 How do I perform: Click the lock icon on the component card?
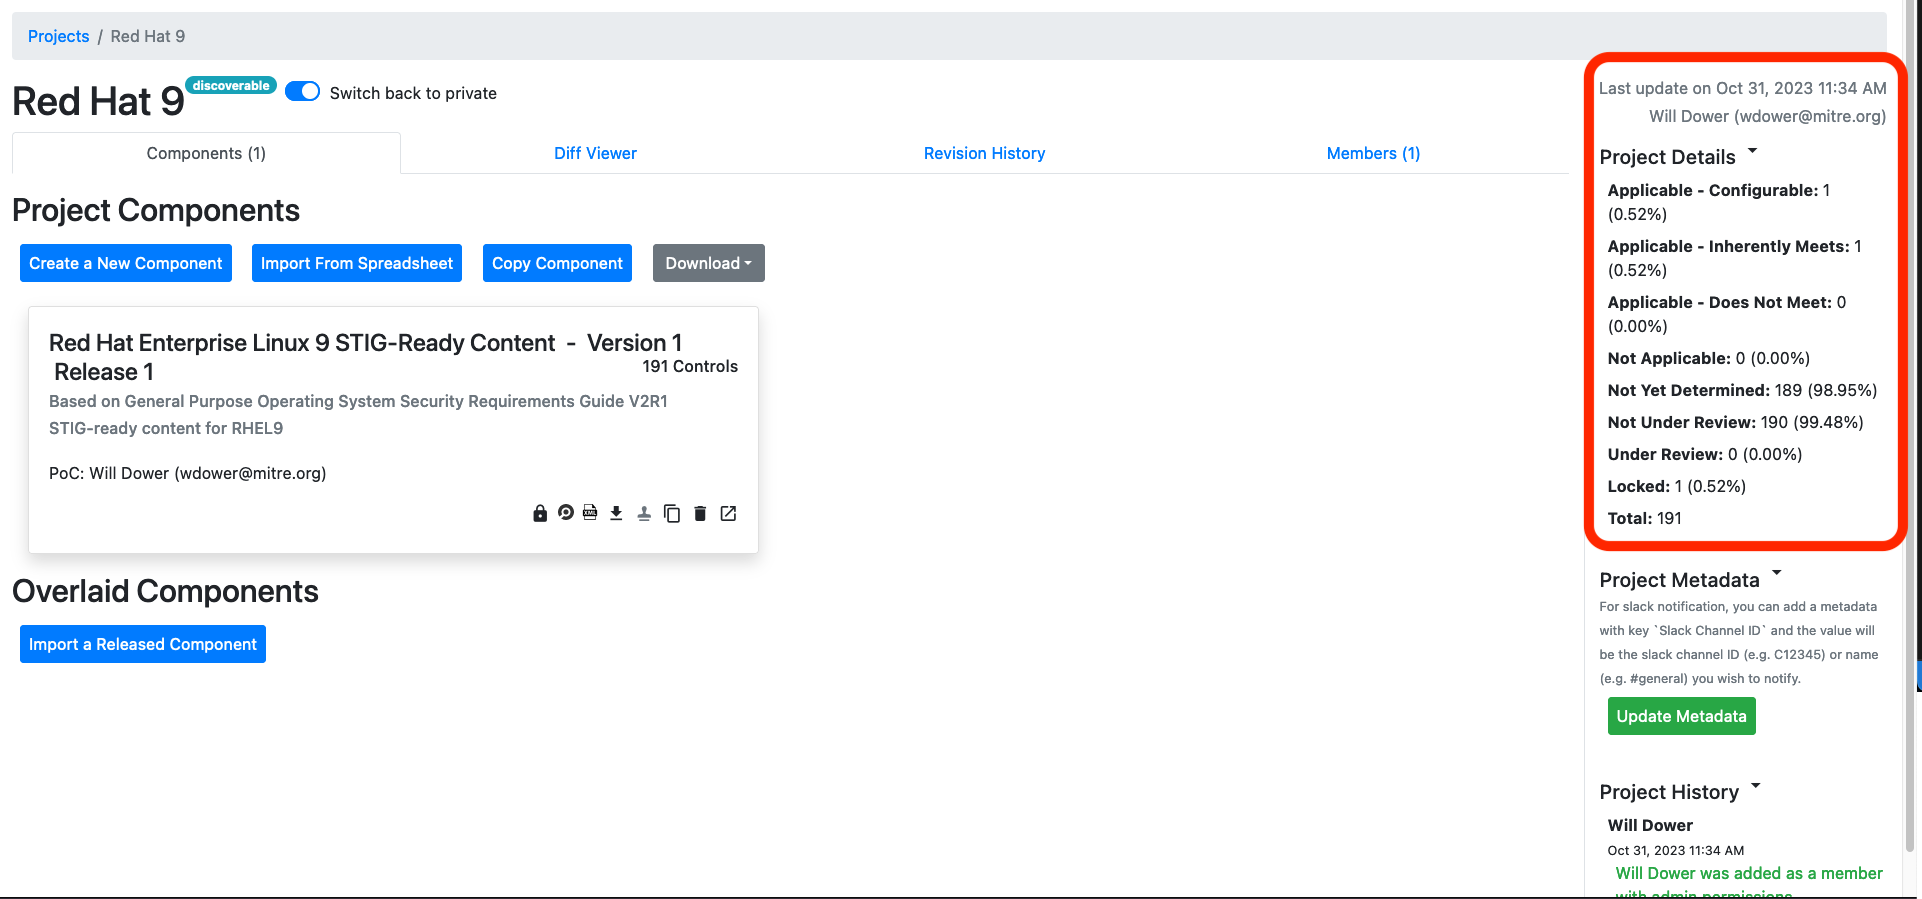tap(540, 513)
